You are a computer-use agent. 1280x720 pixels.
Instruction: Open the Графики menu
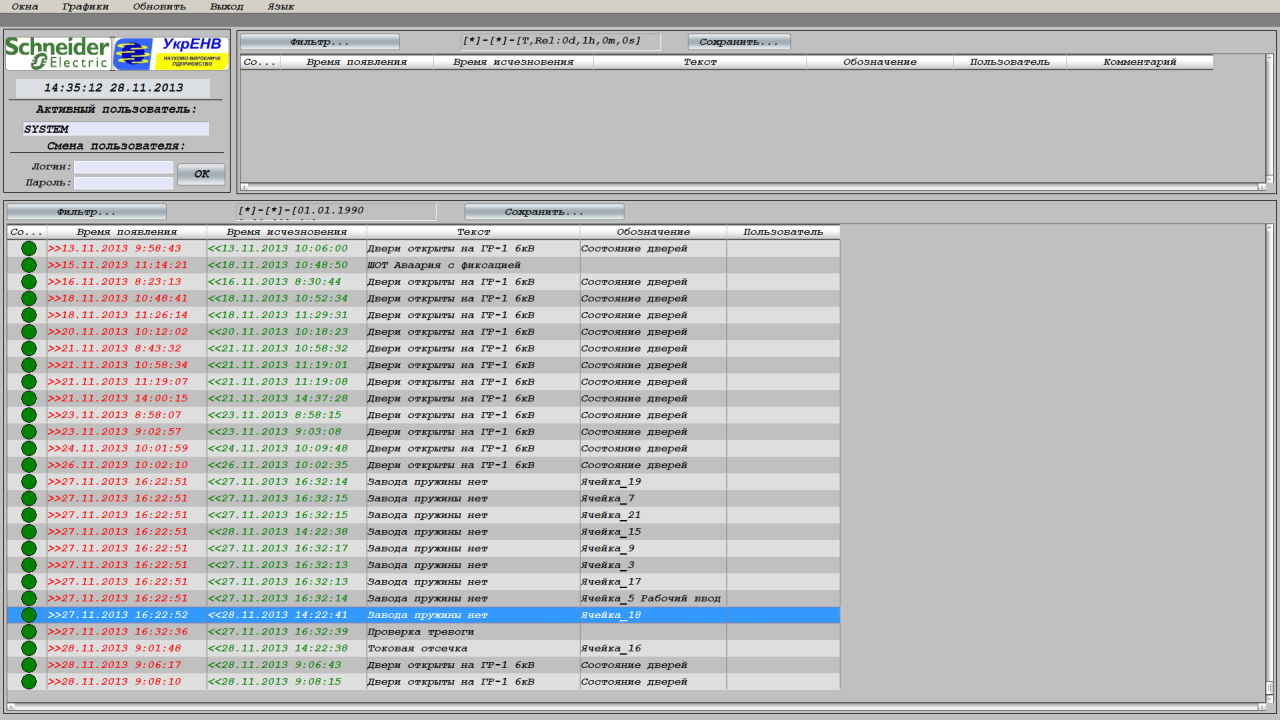pyautogui.click(x=85, y=6)
